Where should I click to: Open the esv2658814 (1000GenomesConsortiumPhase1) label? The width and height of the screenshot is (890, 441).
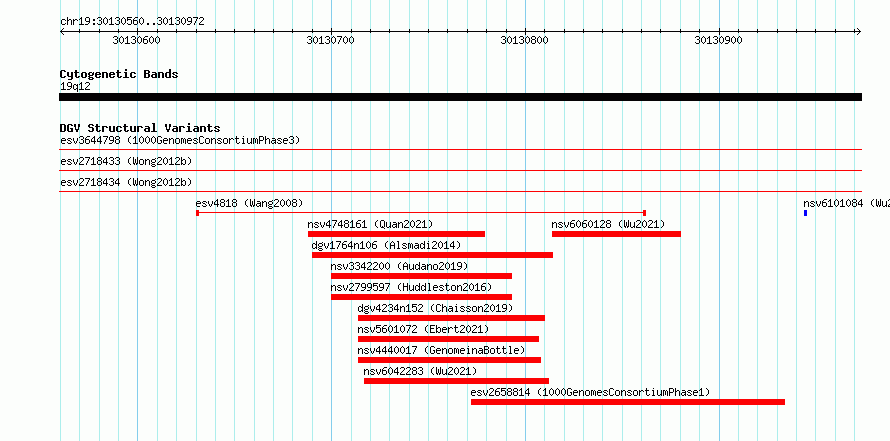coord(590,392)
